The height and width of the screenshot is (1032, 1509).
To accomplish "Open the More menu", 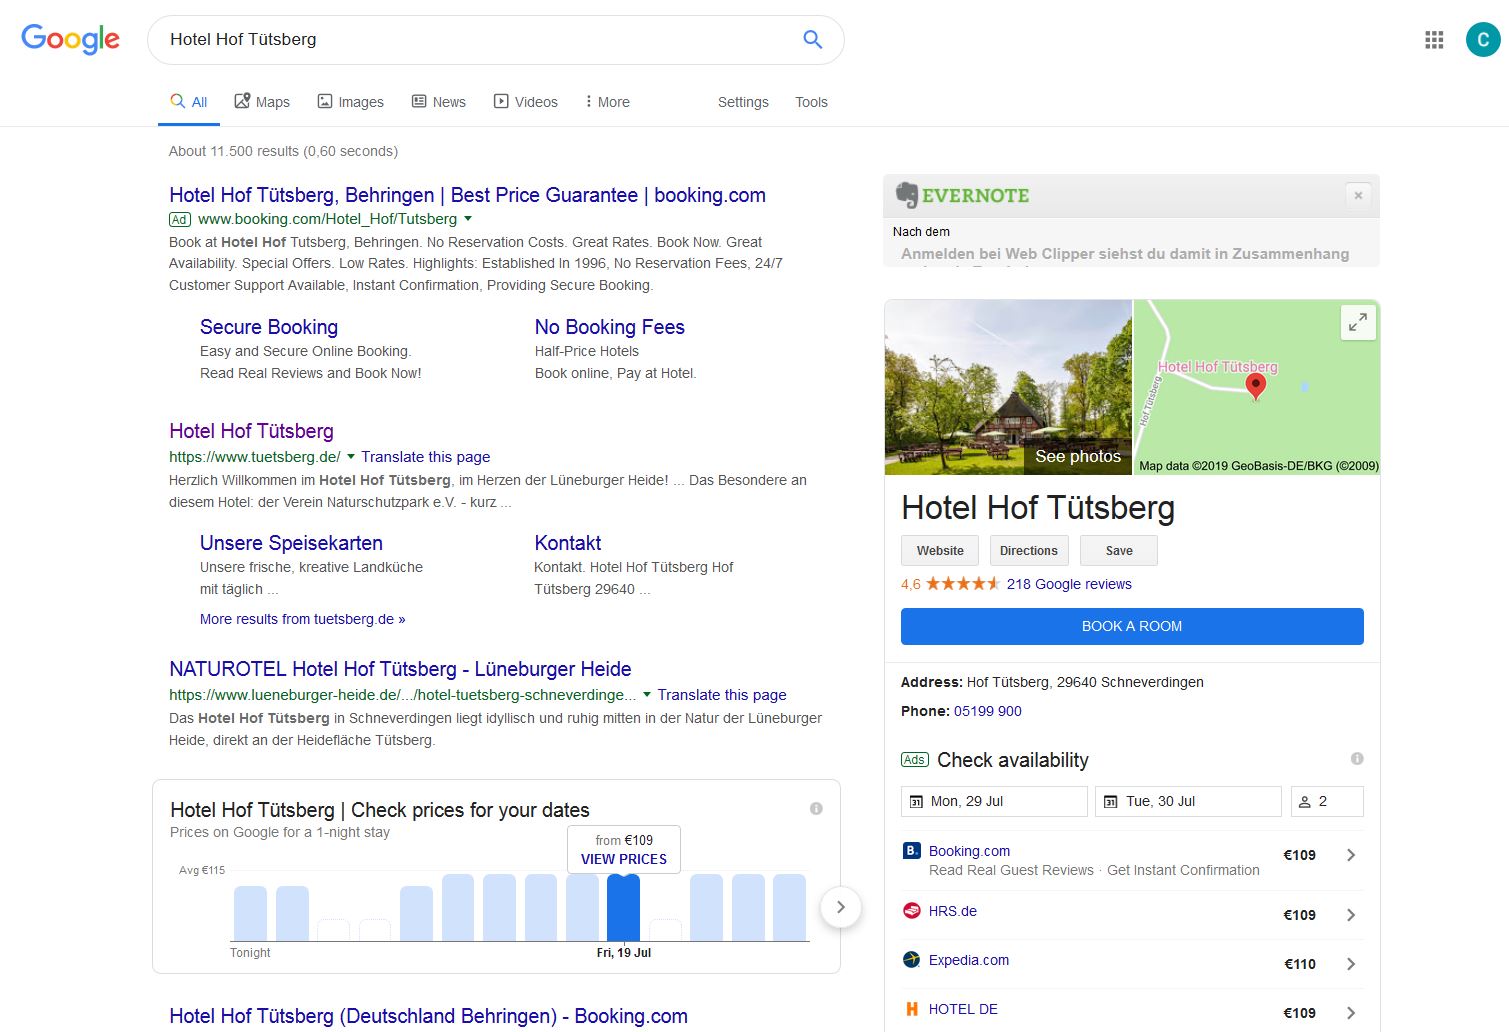I will click(x=606, y=101).
